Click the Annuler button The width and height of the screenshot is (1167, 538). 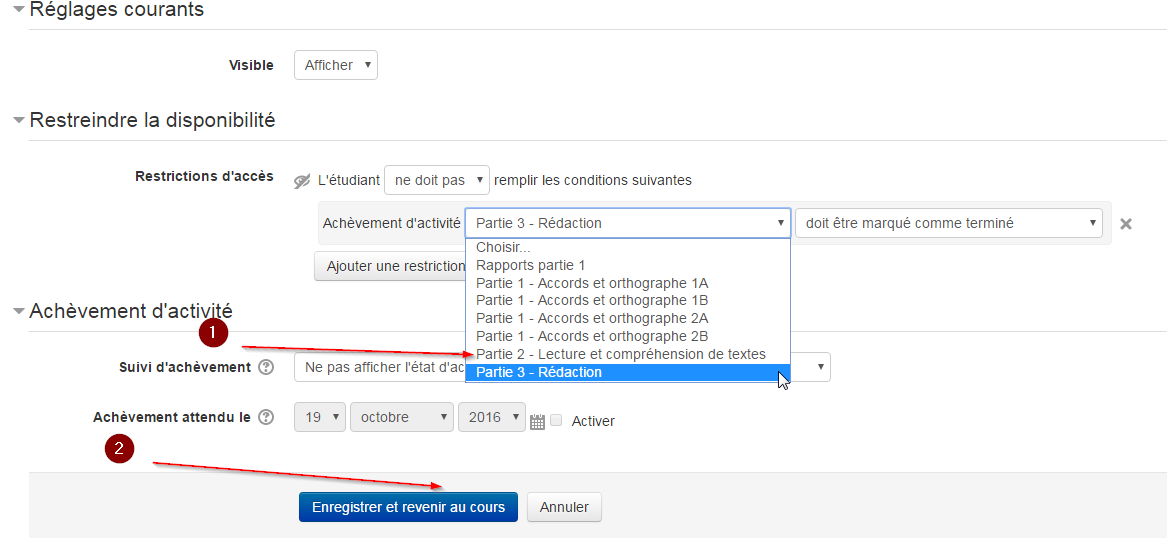pyautogui.click(x=564, y=507)
